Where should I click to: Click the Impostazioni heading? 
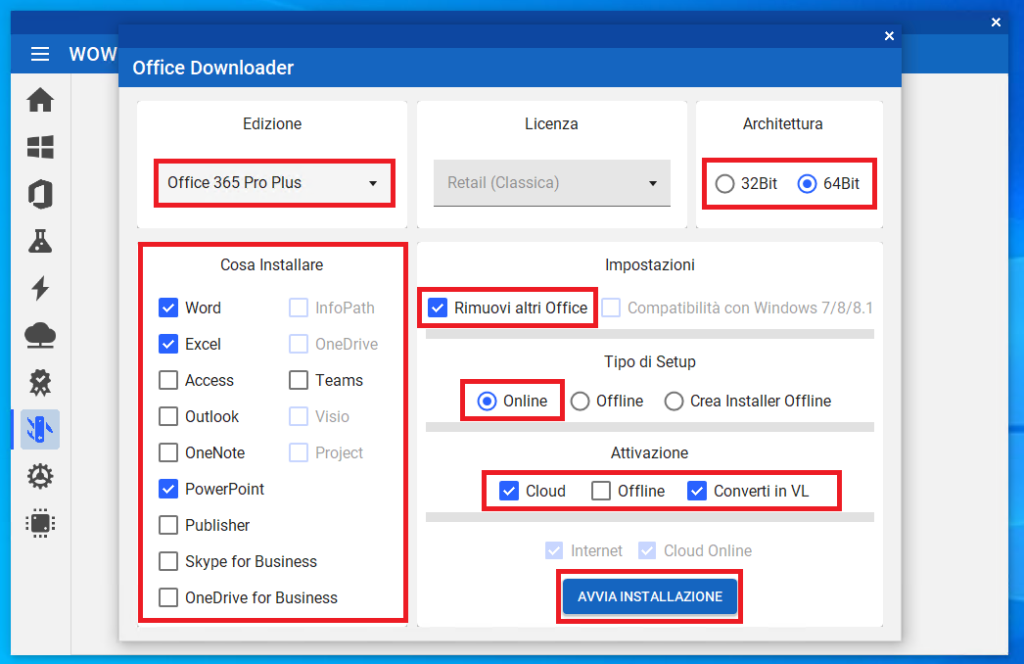pos(650,265)
